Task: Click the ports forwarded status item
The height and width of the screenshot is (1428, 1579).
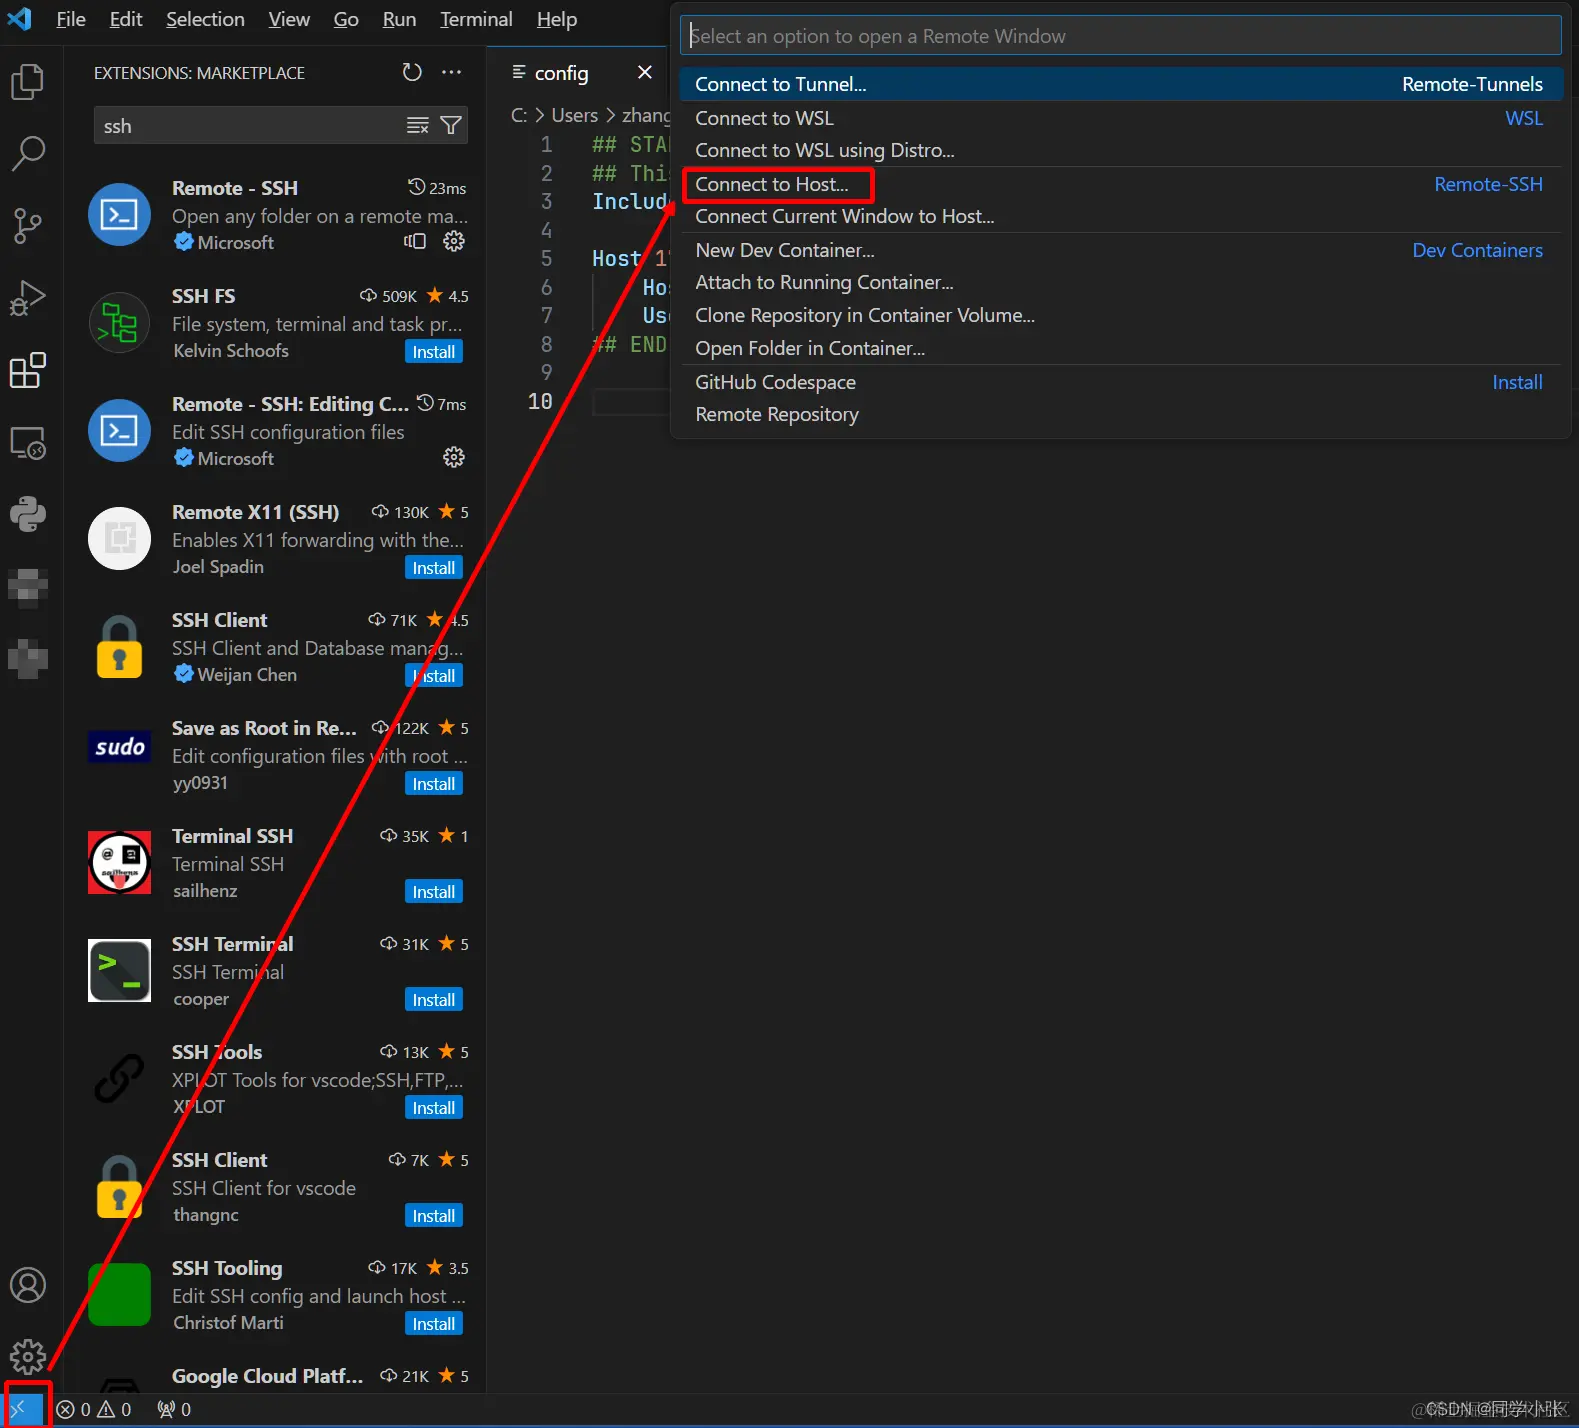Action: tap(174, 1409)
